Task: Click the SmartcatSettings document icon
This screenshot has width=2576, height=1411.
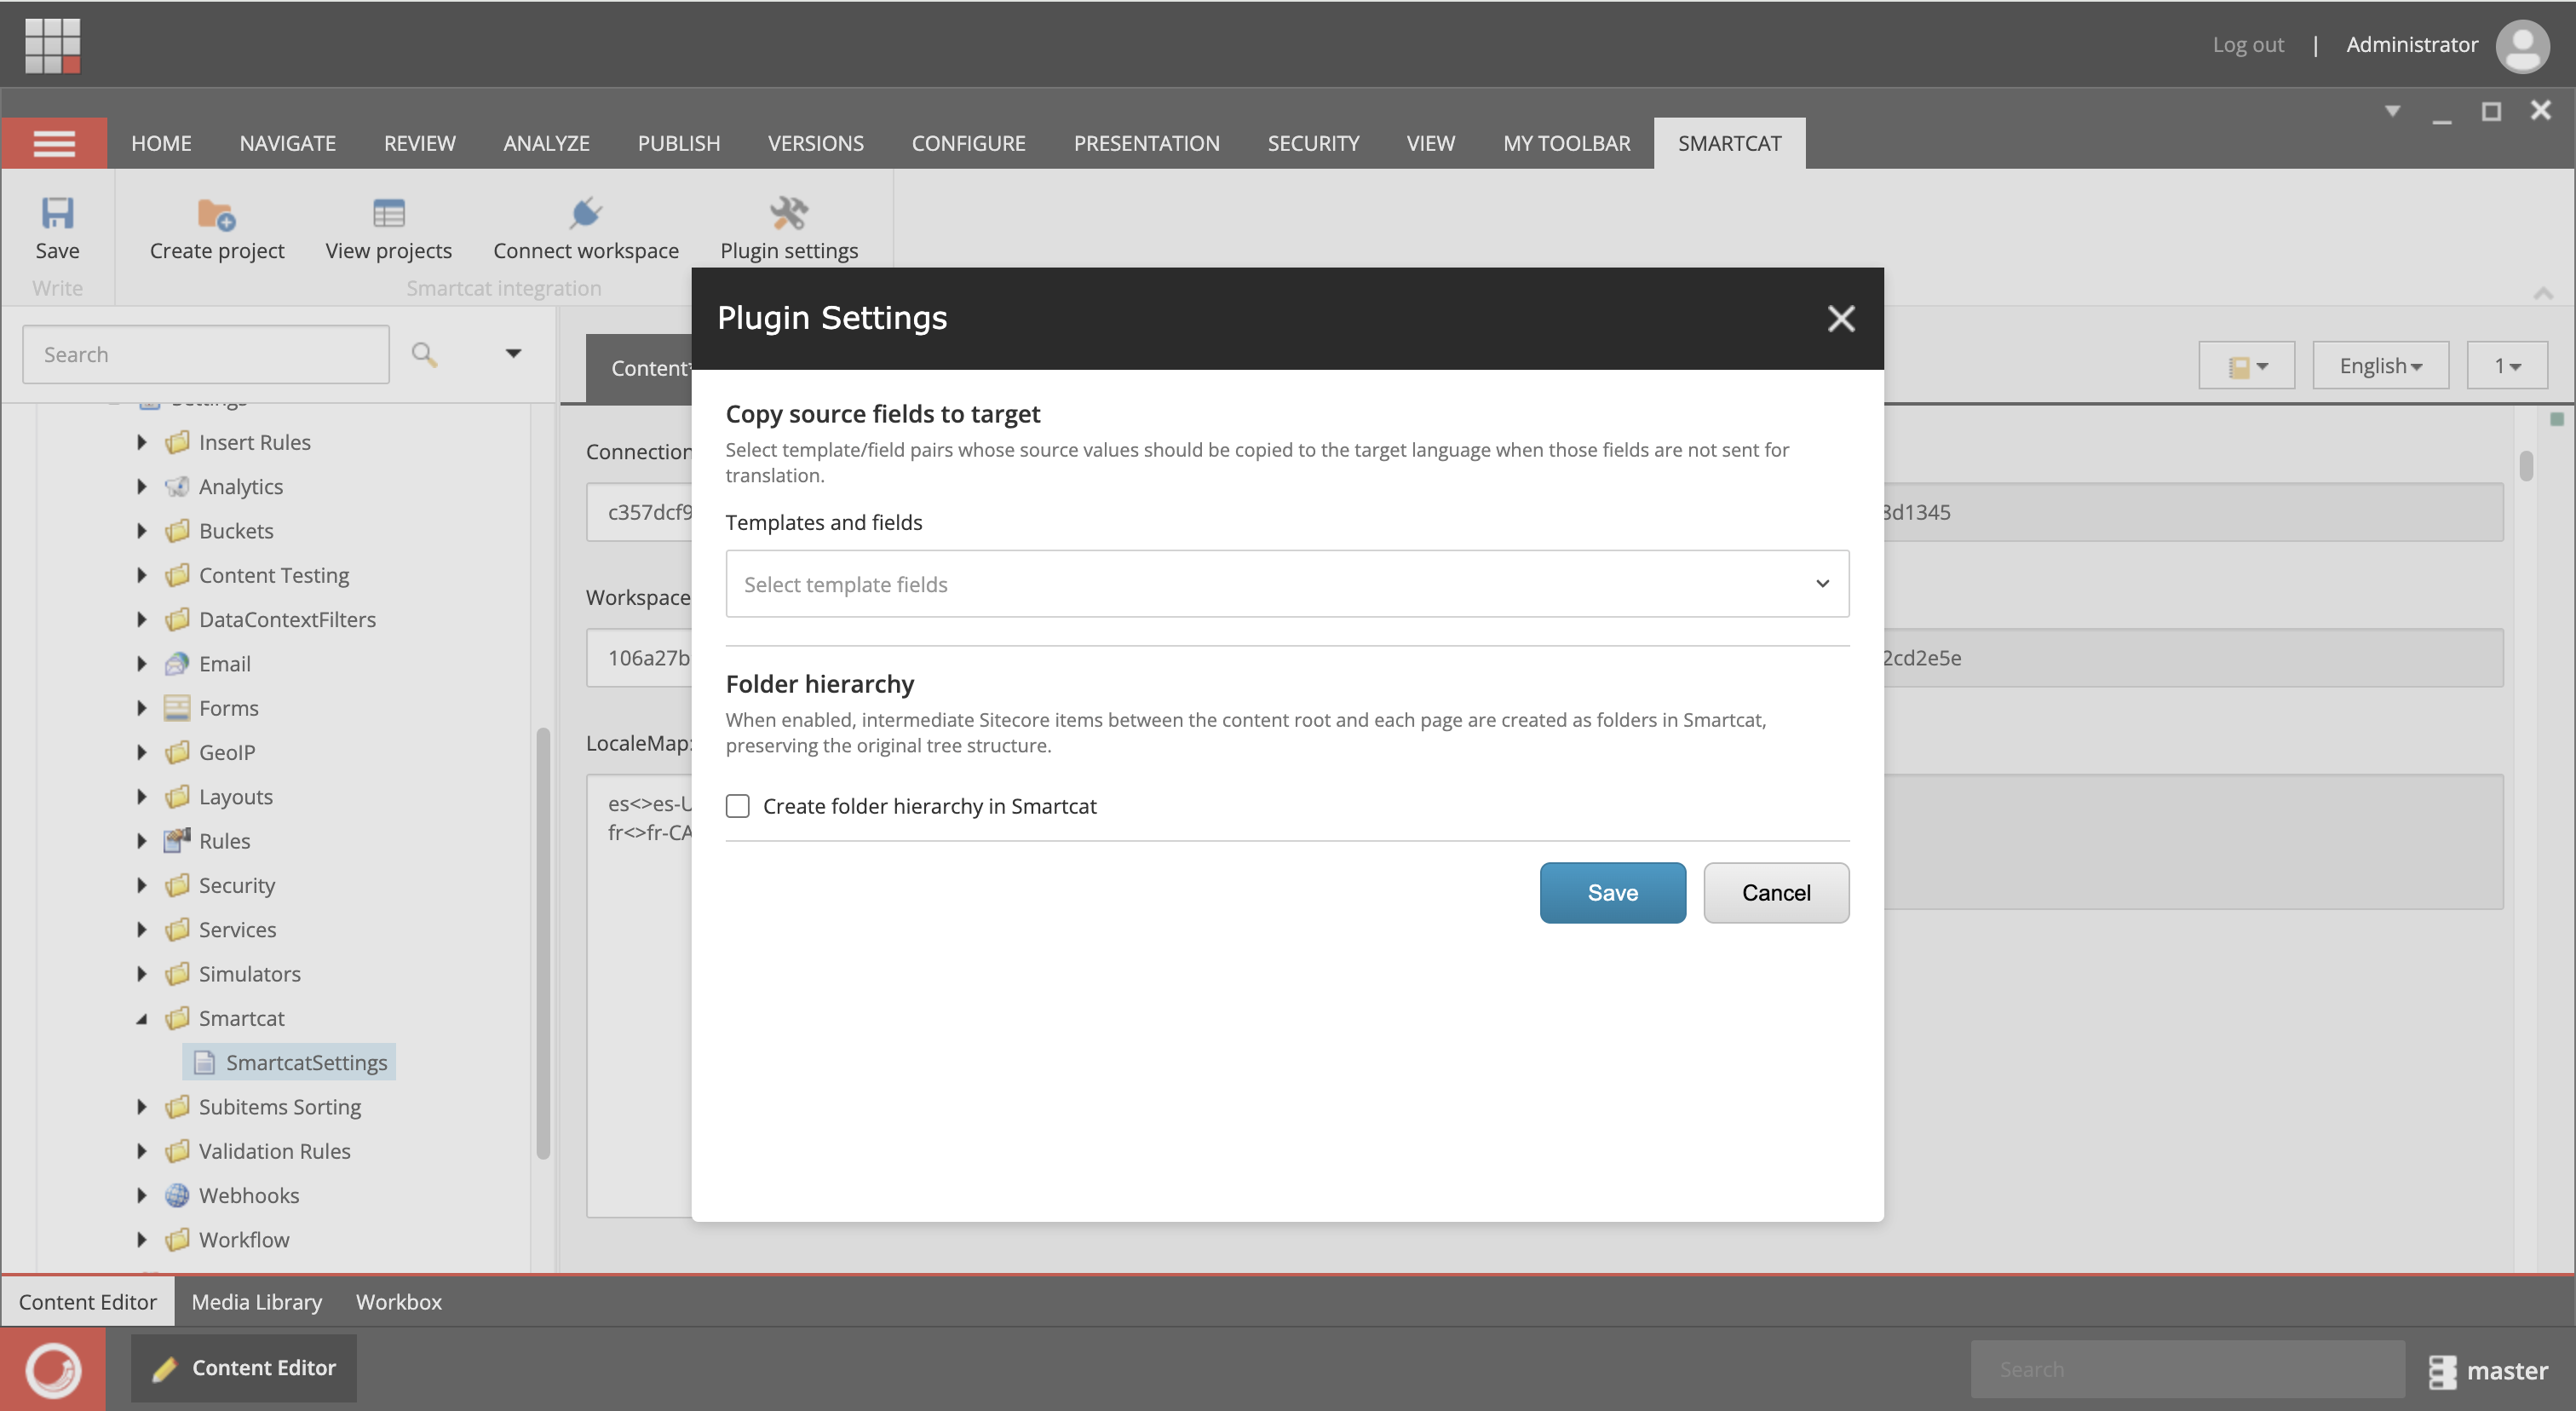Action: [204, 1062]
